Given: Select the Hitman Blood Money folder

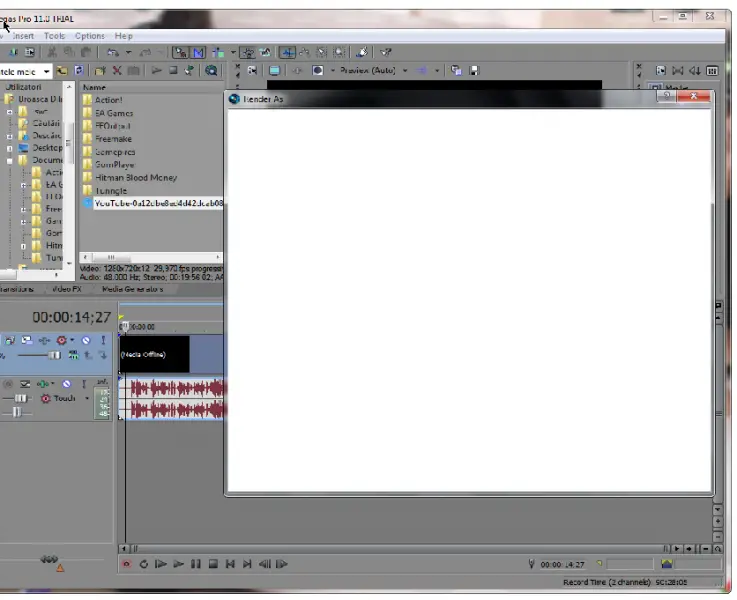Looking at the screenshot, I should click(136, 178).
